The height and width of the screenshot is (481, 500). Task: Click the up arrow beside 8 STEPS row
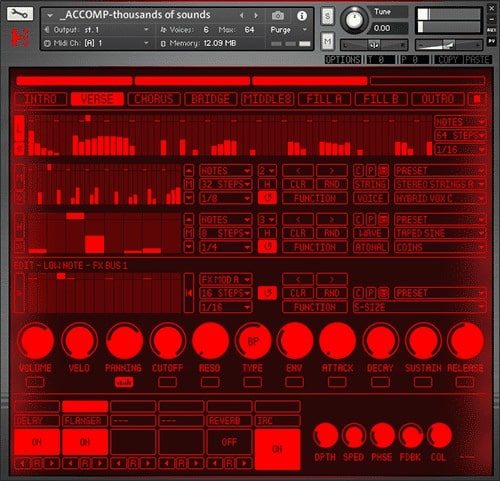(189, 220)
